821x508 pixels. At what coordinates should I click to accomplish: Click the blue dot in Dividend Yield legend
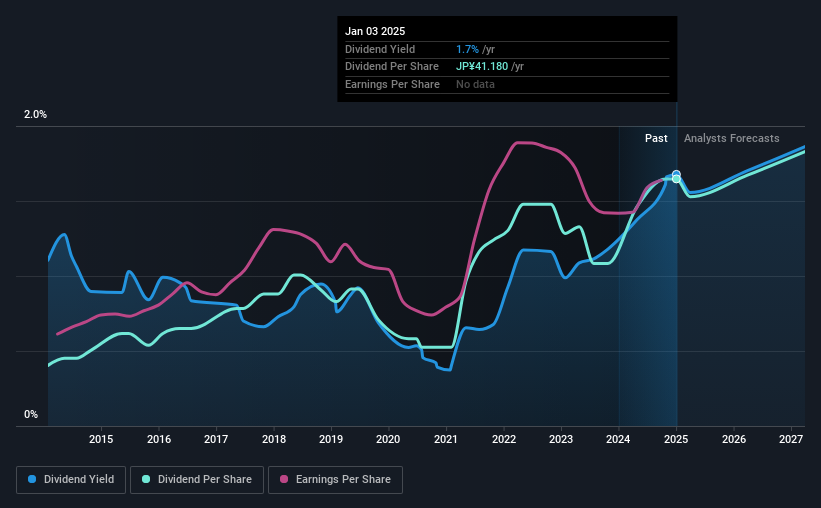pos(32,479)
